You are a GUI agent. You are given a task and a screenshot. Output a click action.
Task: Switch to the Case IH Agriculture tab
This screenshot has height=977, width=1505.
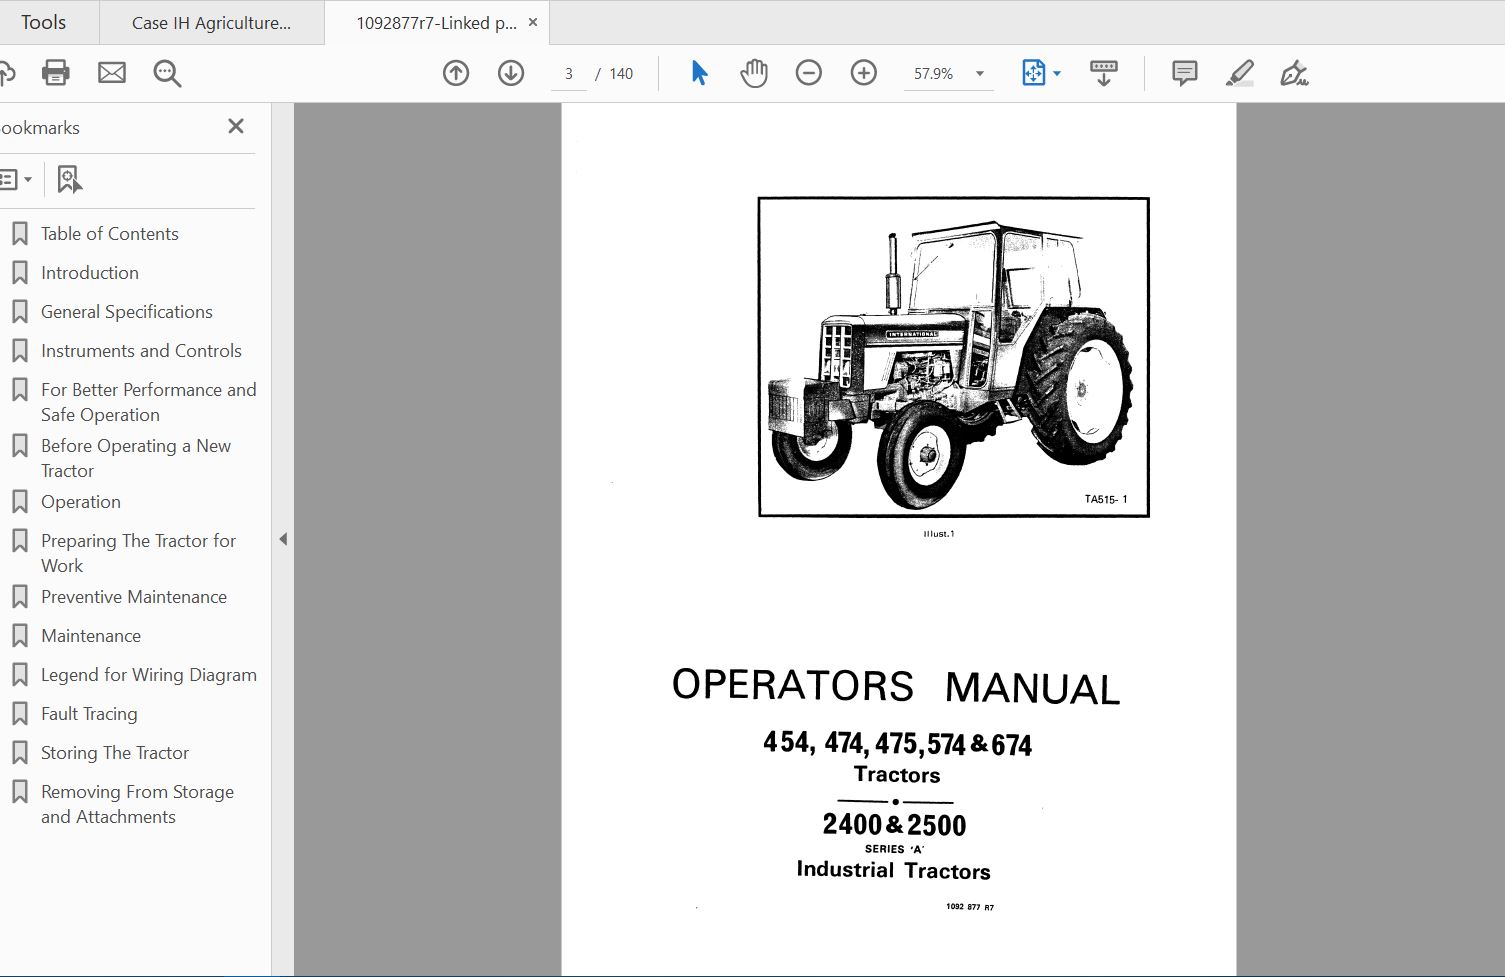(x=211, y=23)
